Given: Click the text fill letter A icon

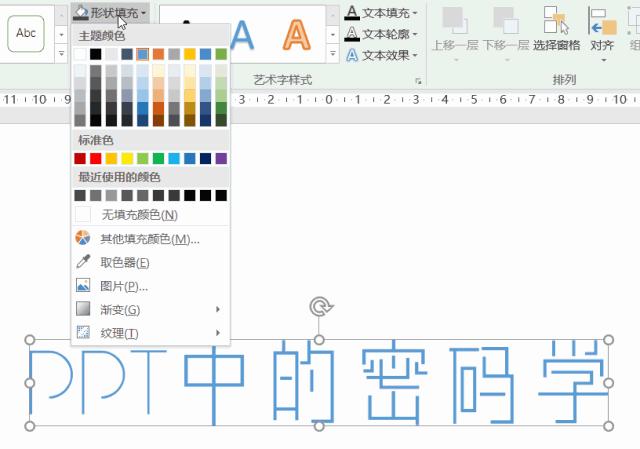Looking at the screenshot, I should tap(351, 13).
